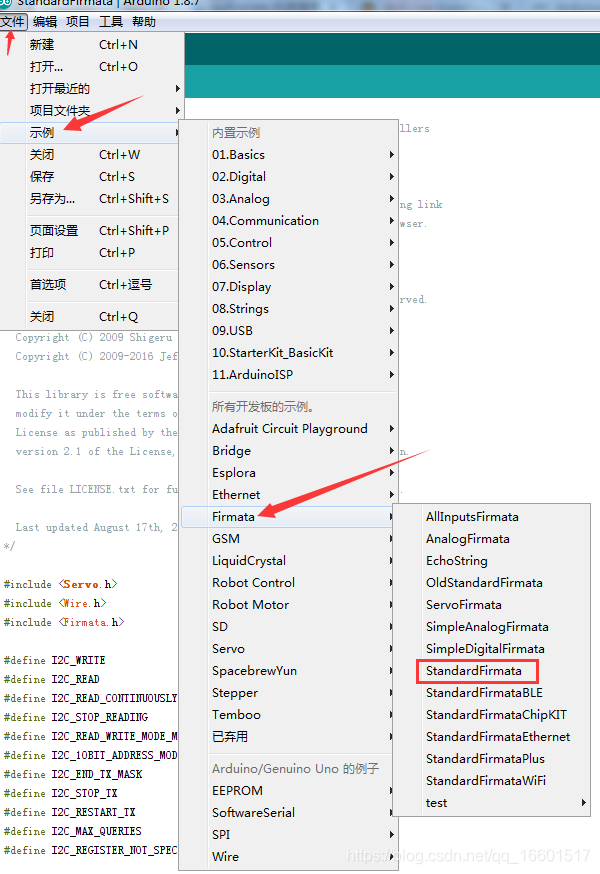Load StandardFirmataBLE example
The image size is (600, 874).
[491, 693]
